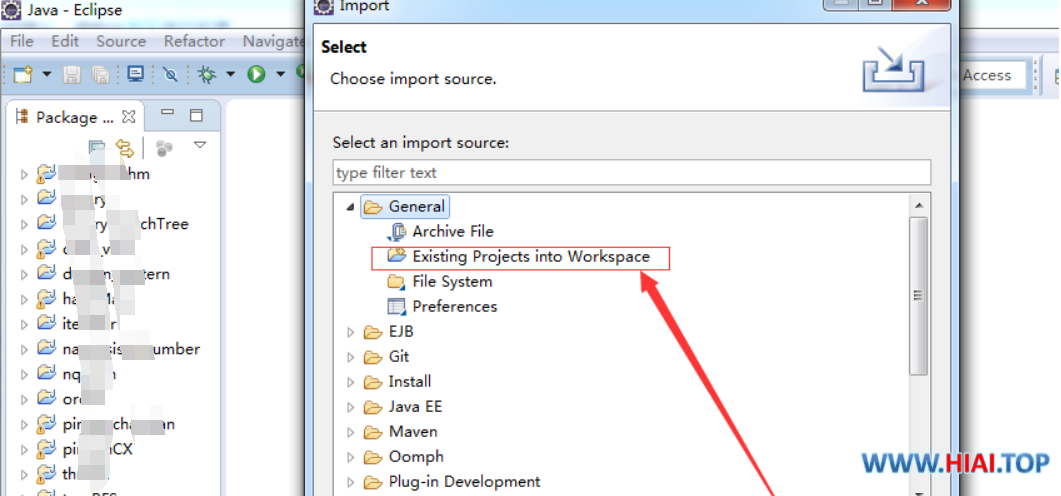Click the Quick Access search field
This screenshot has width=1061, height=496.
point(992,75)
